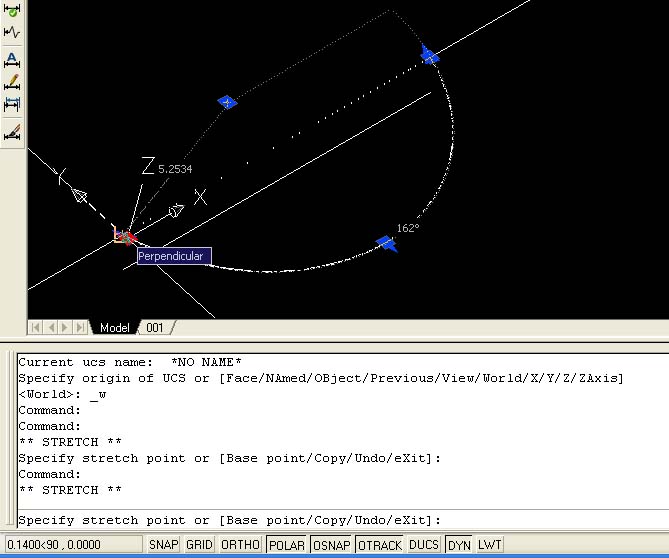
Task: Toggle DUCS dynamic UCS button
Action: [424, 545]
